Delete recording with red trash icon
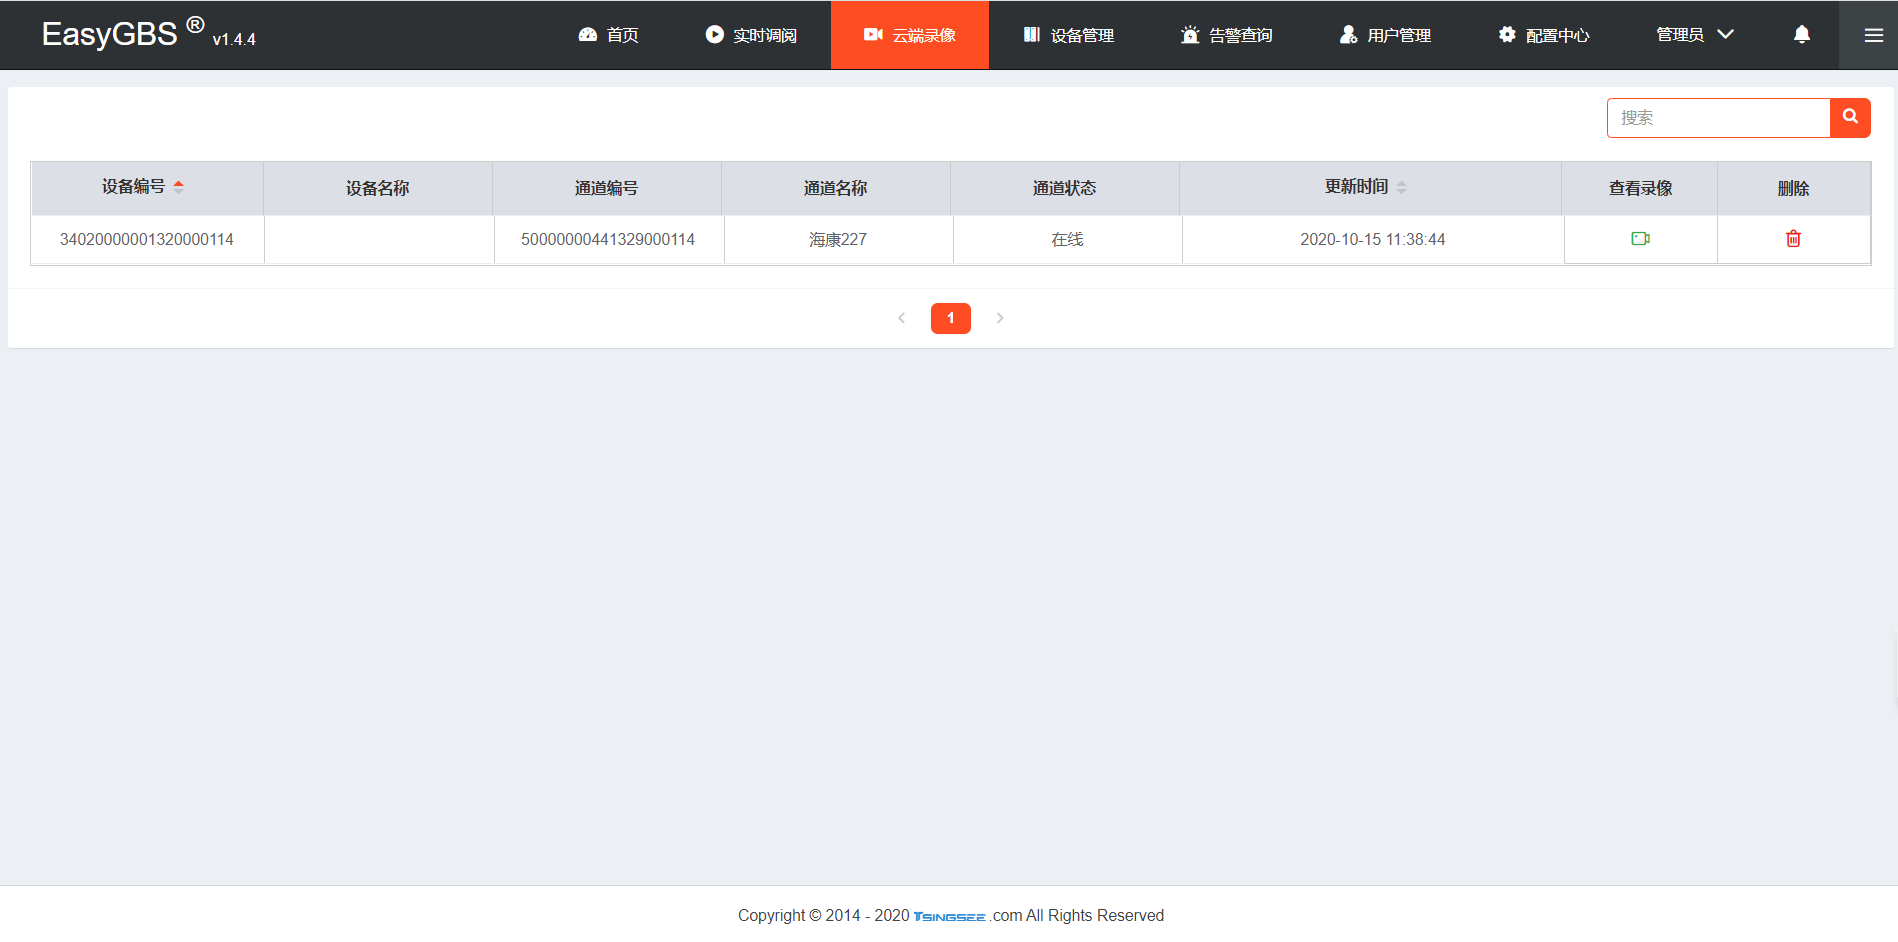 pos(1793,239)
